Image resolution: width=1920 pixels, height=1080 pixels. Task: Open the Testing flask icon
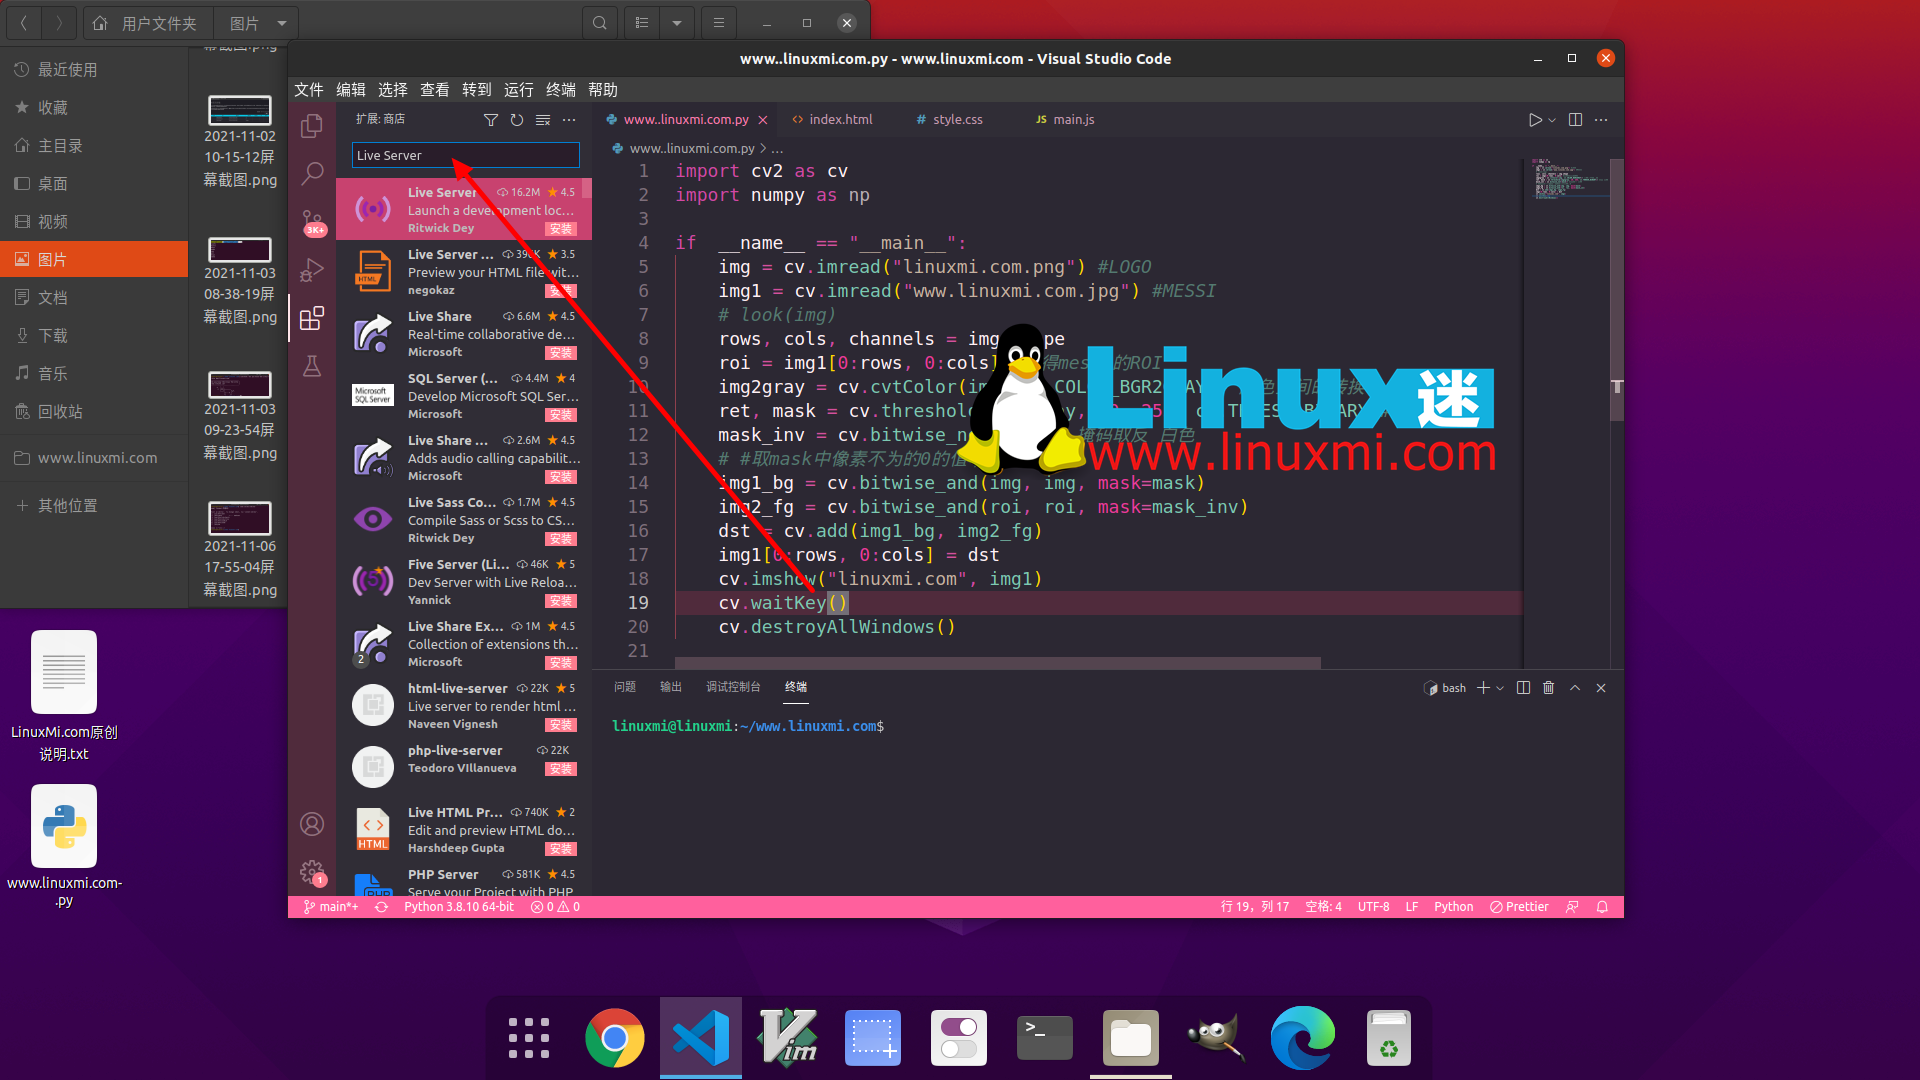(312, 366)
